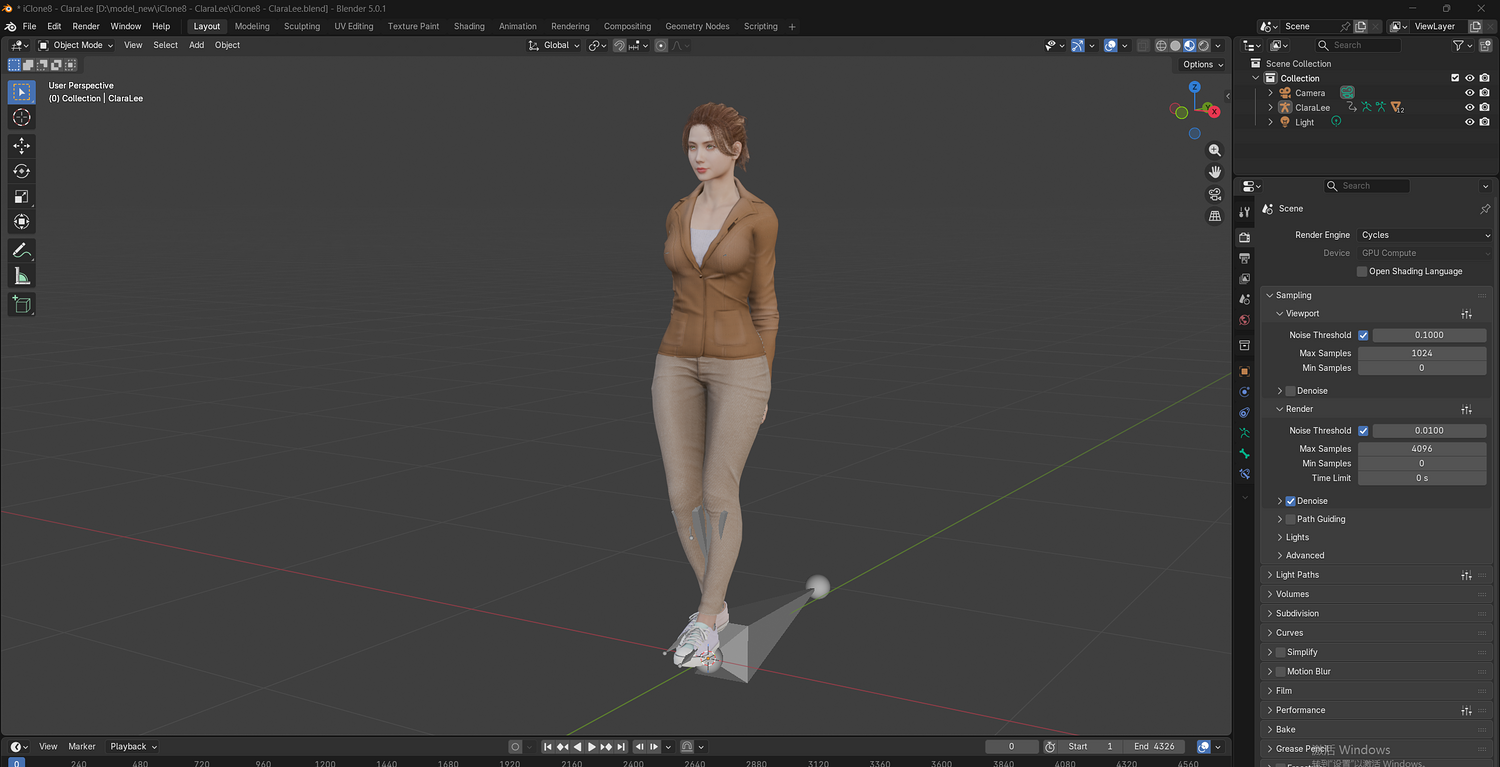Open the Tool properties tab

1244,212
